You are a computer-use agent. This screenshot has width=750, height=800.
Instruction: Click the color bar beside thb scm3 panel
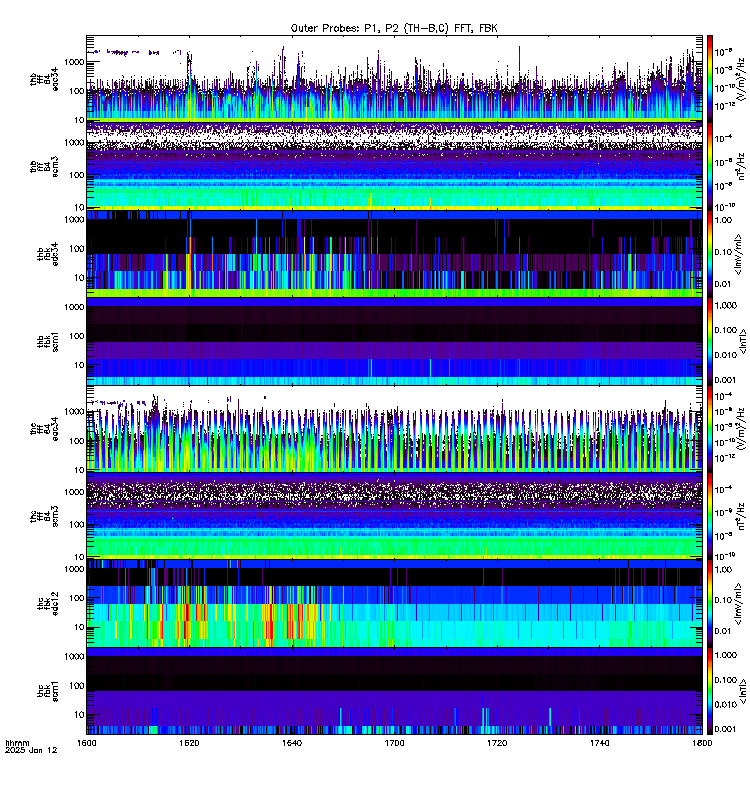tap(710, 166)
